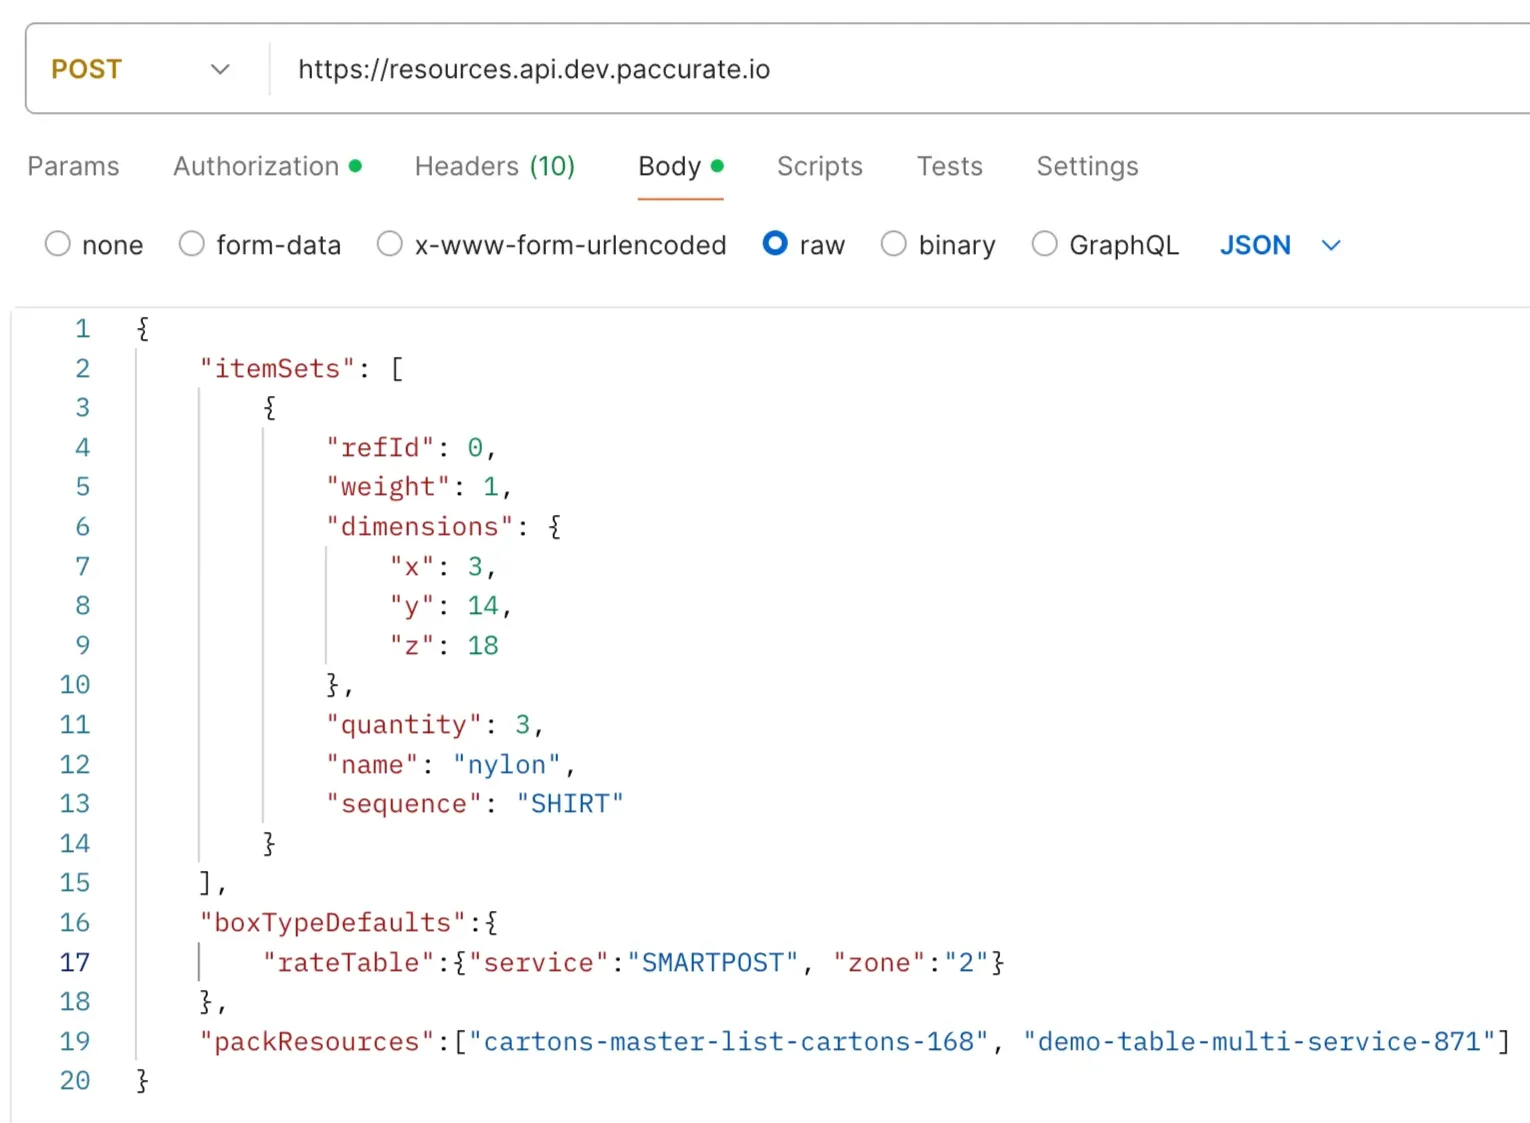Click the "itemSets" key on line 2
This screenshot has width=1530, height=1123.
coord(277,369)
